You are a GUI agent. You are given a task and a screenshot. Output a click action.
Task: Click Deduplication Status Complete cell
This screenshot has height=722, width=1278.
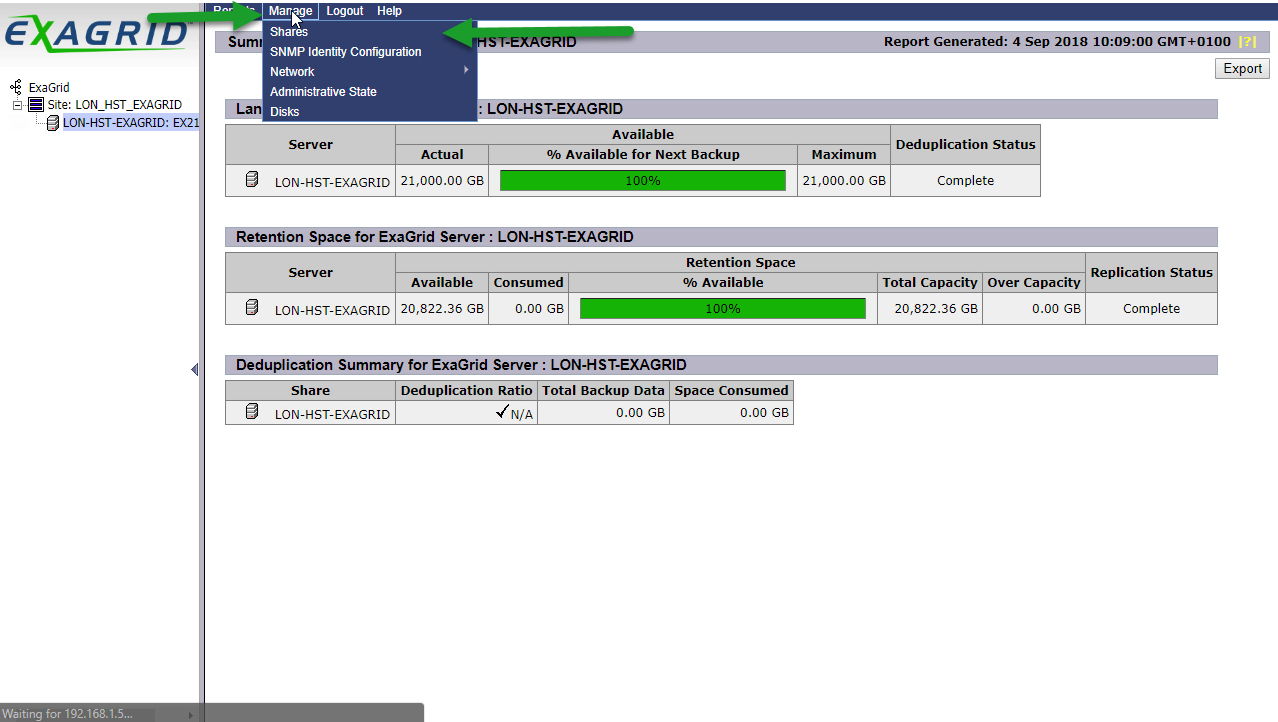tap(965, 181)
